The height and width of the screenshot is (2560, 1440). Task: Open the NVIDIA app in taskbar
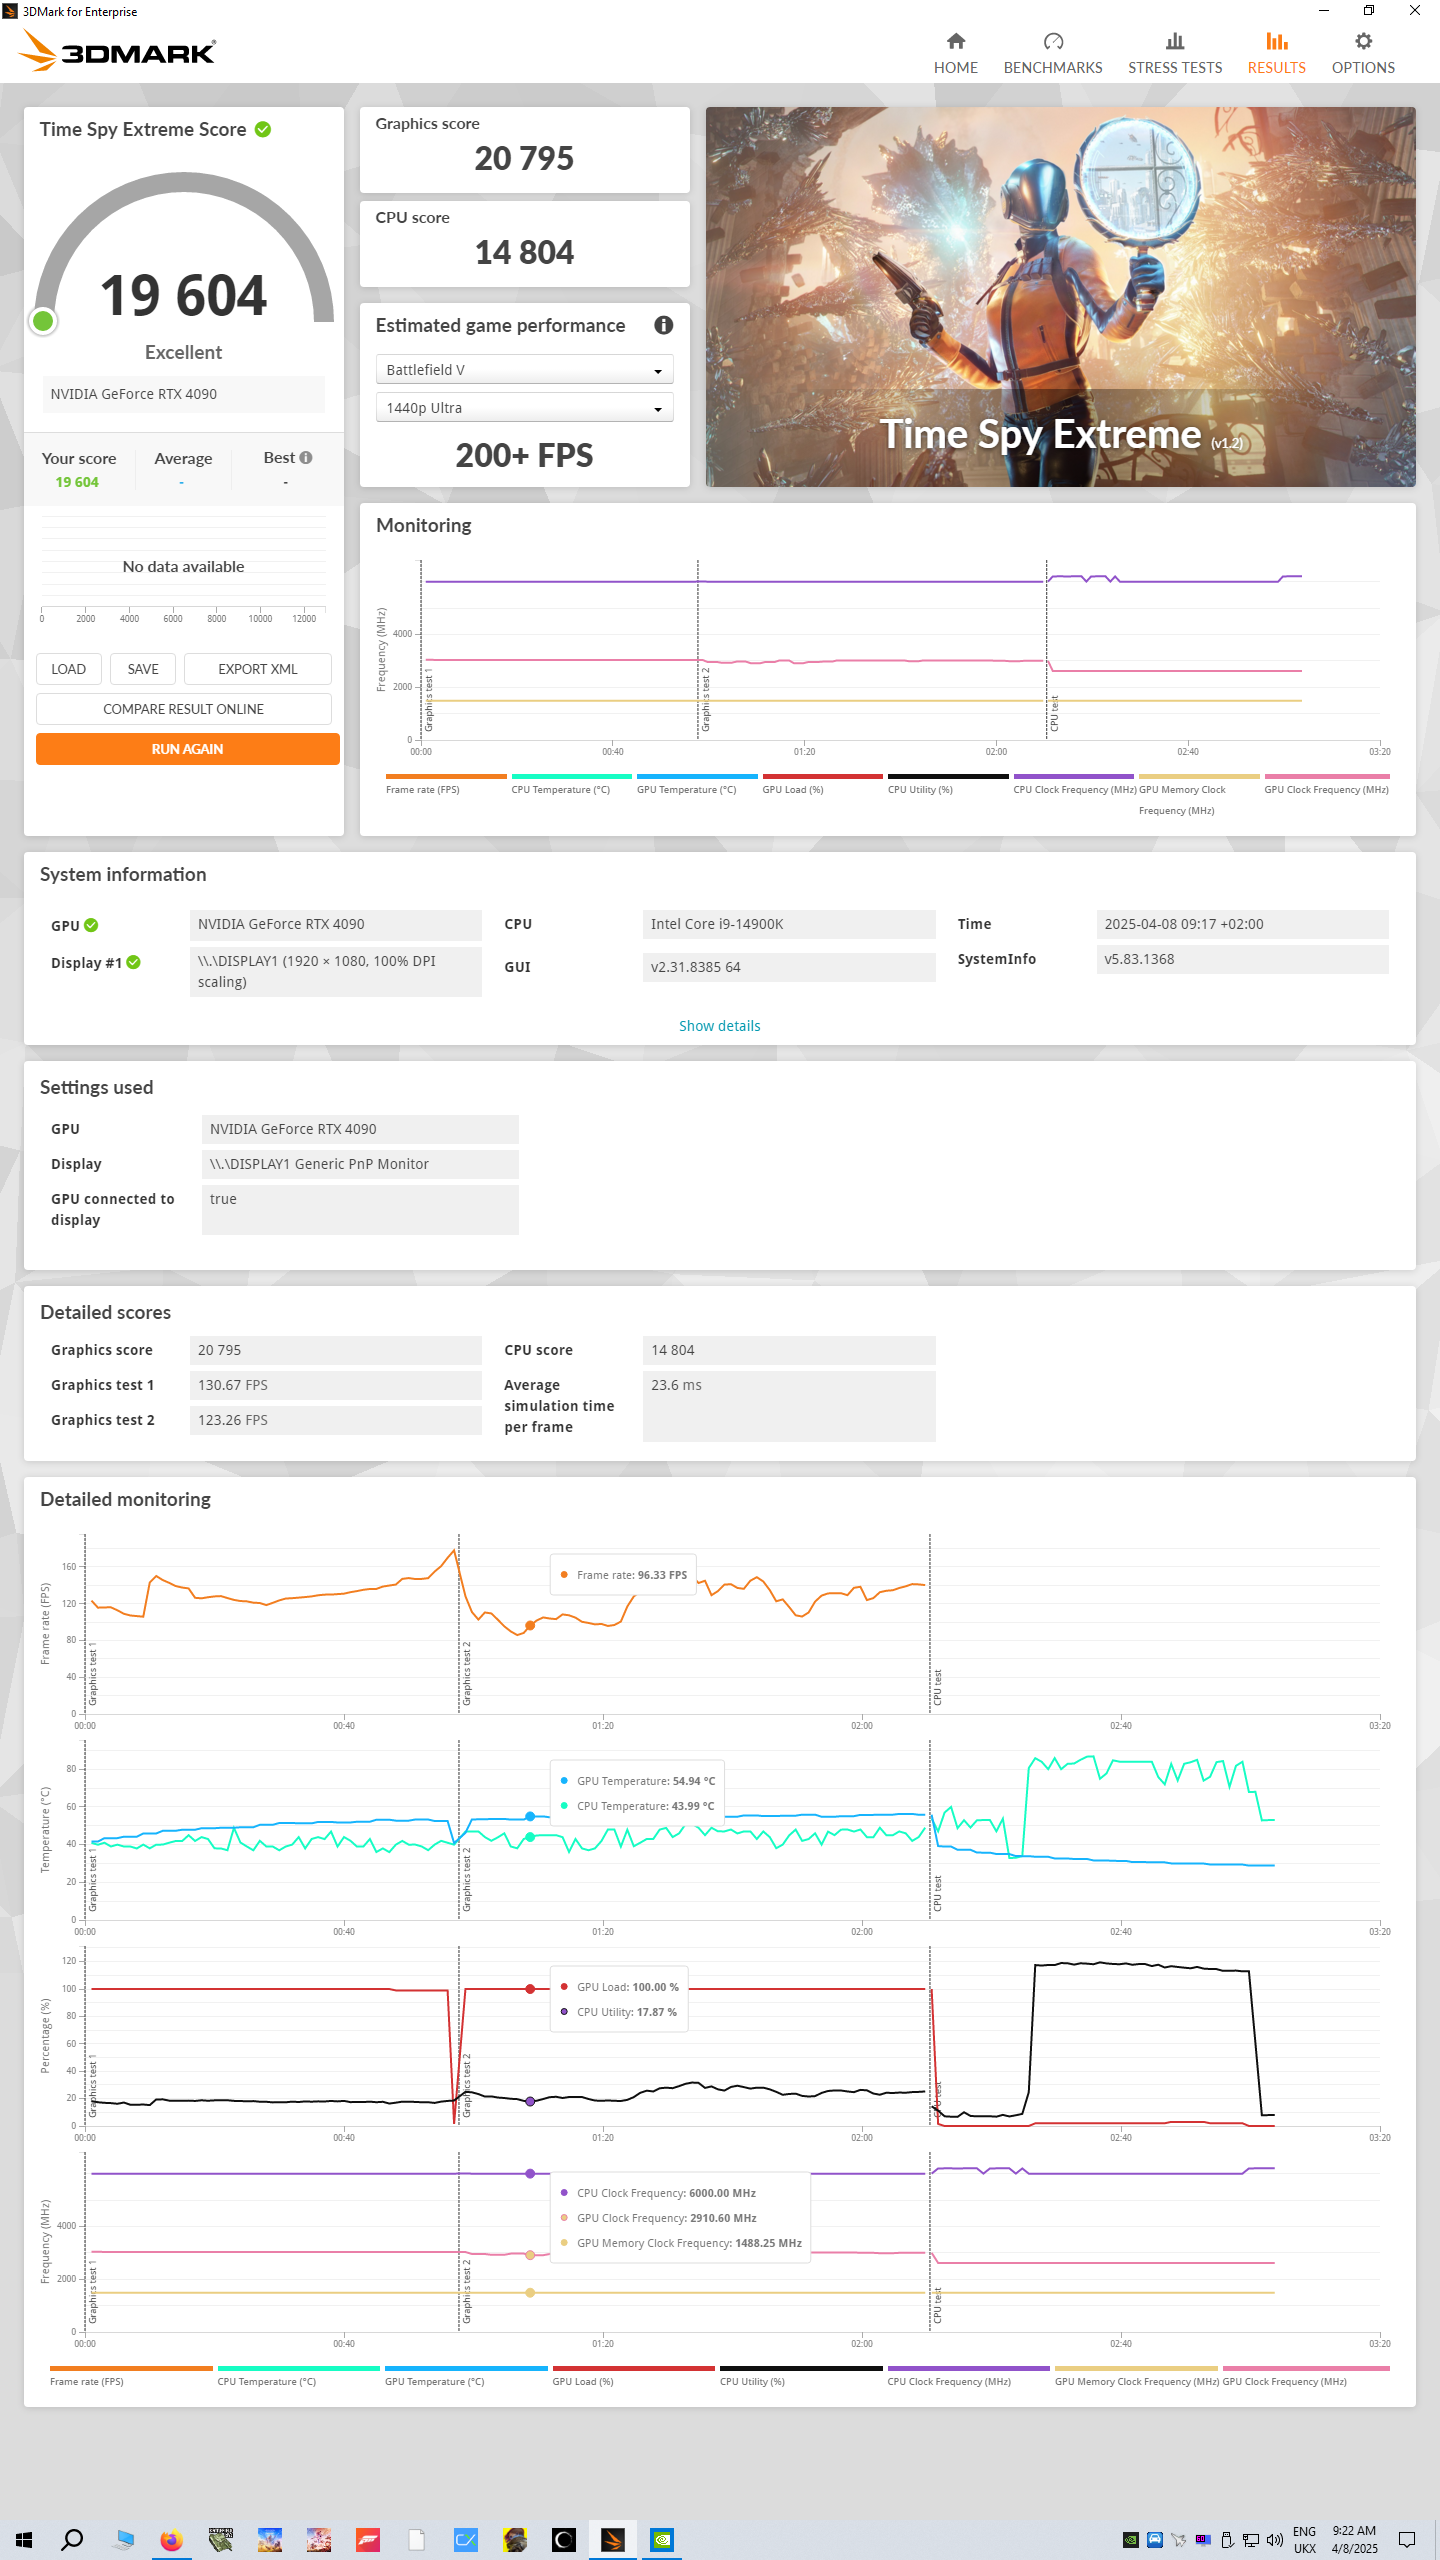click(x=661, y=2539)
